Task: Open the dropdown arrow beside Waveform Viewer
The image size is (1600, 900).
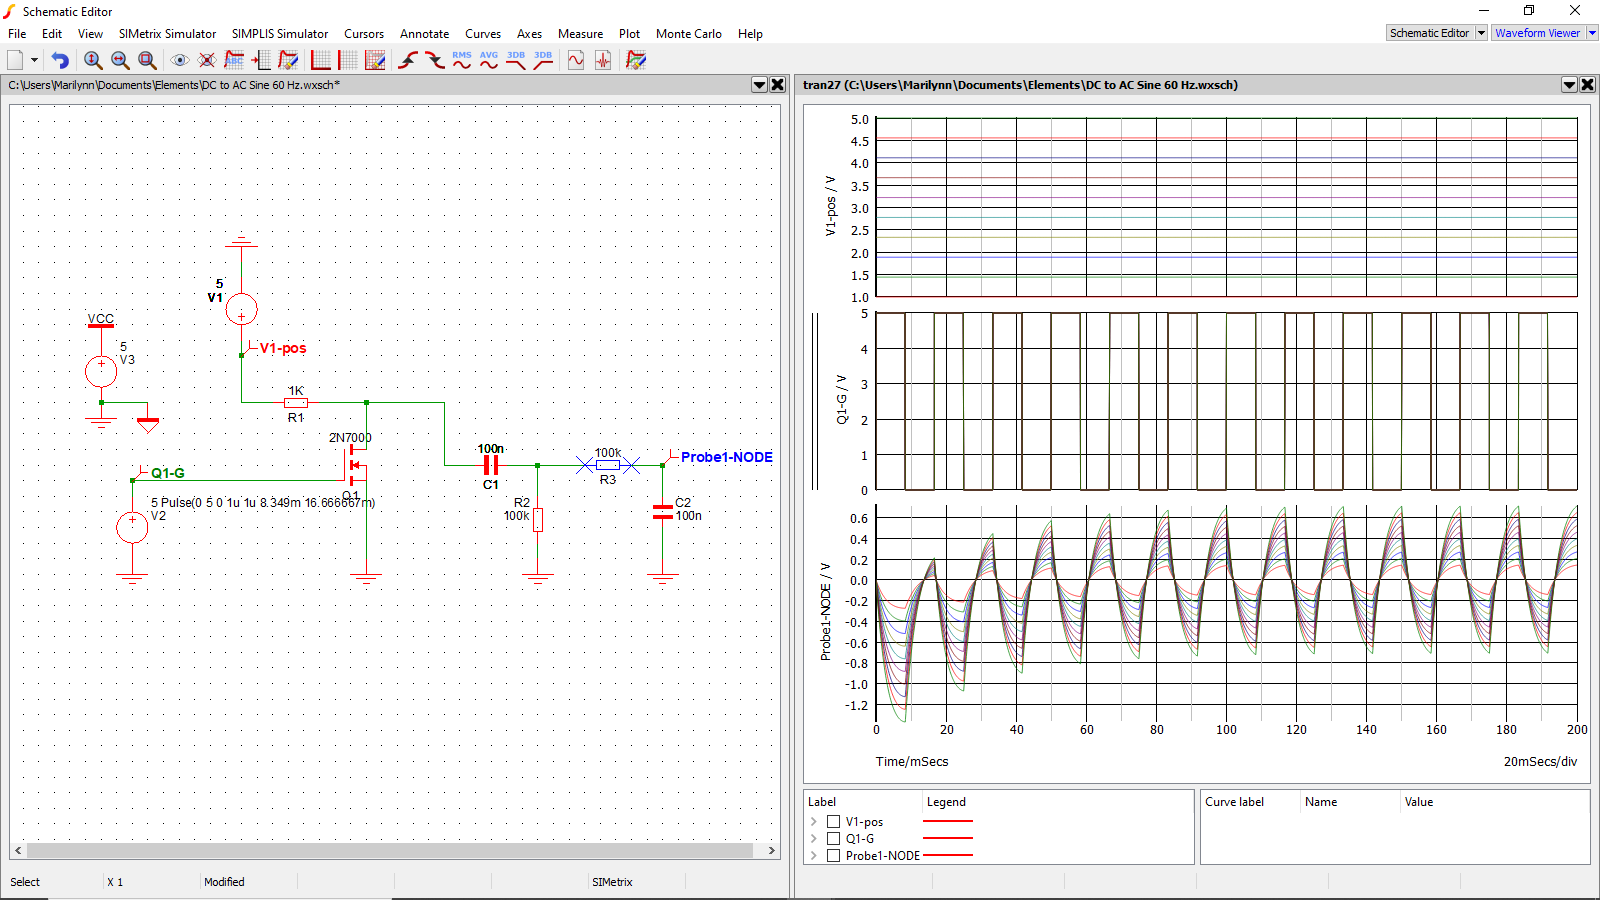Action: pos(1592,33)
